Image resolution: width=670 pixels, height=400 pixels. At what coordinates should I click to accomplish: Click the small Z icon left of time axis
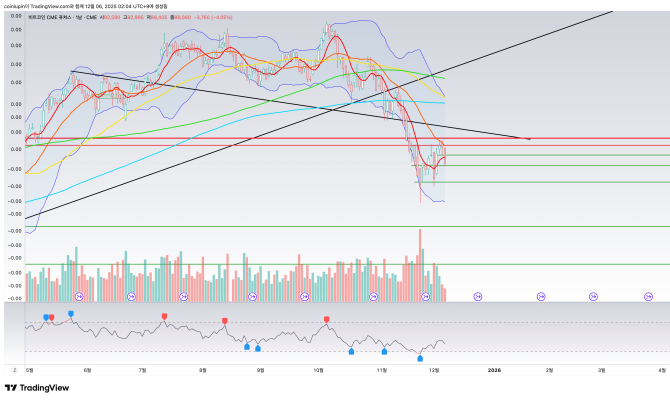coord(13,369)
